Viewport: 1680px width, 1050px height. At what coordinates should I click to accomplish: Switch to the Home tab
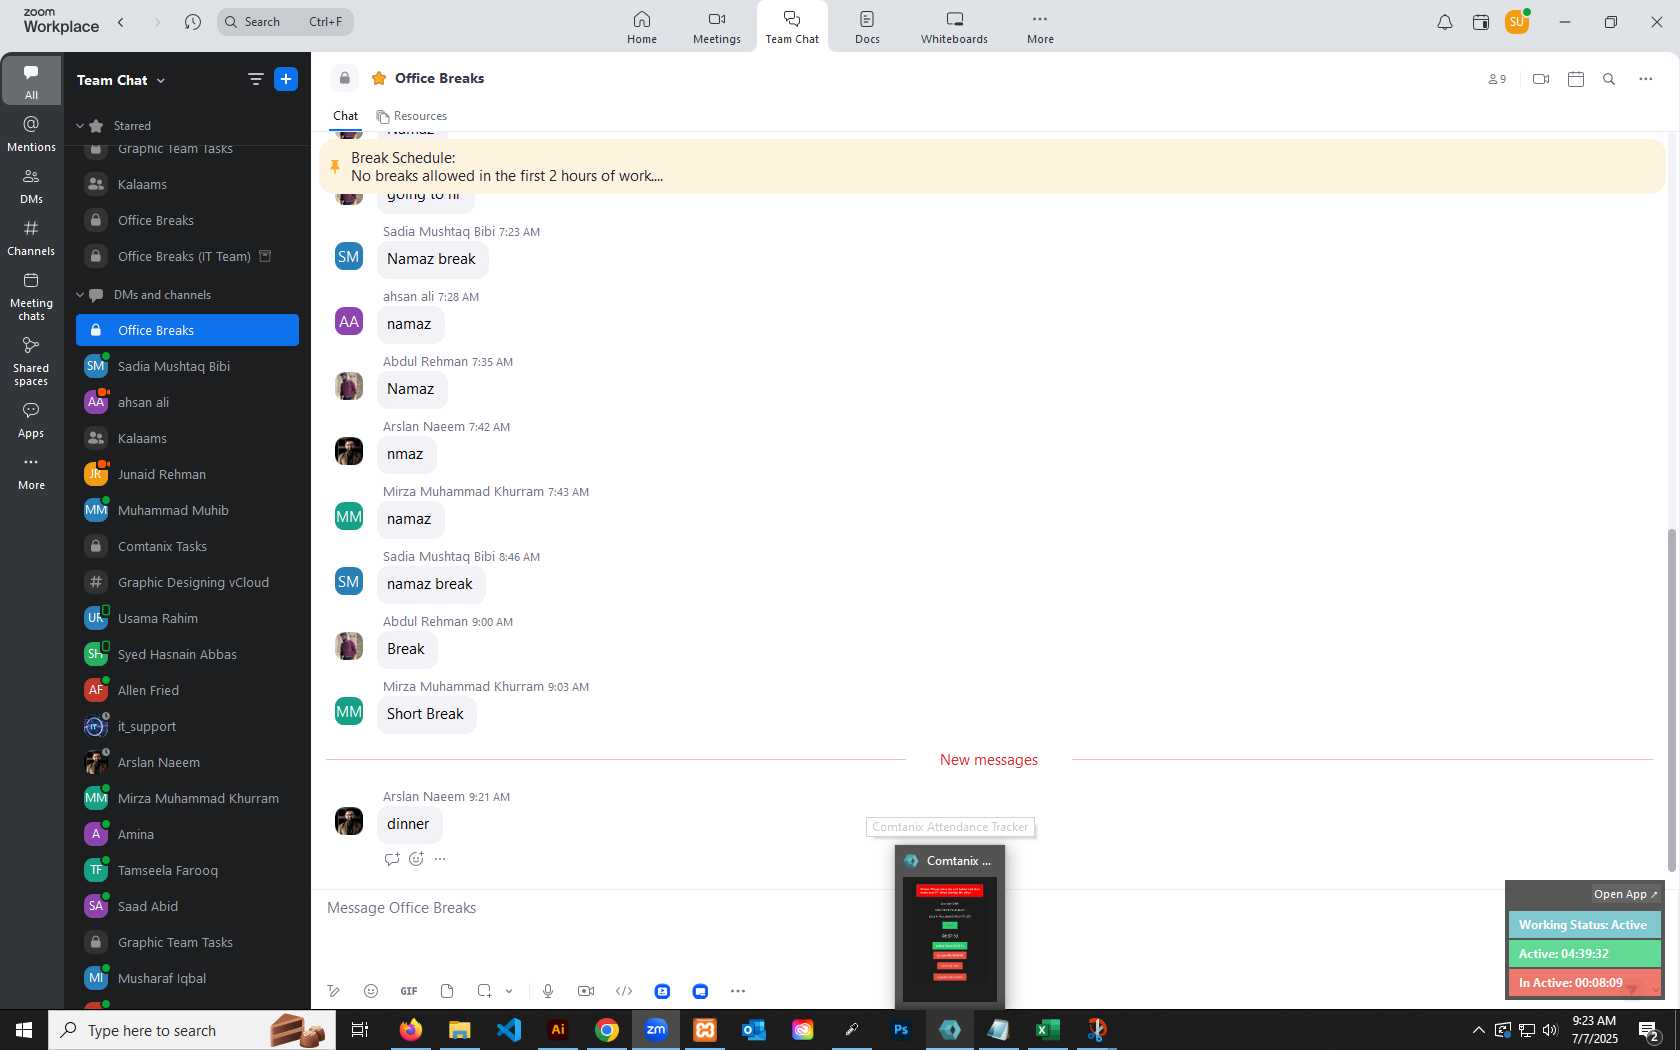tap(642, 27)
